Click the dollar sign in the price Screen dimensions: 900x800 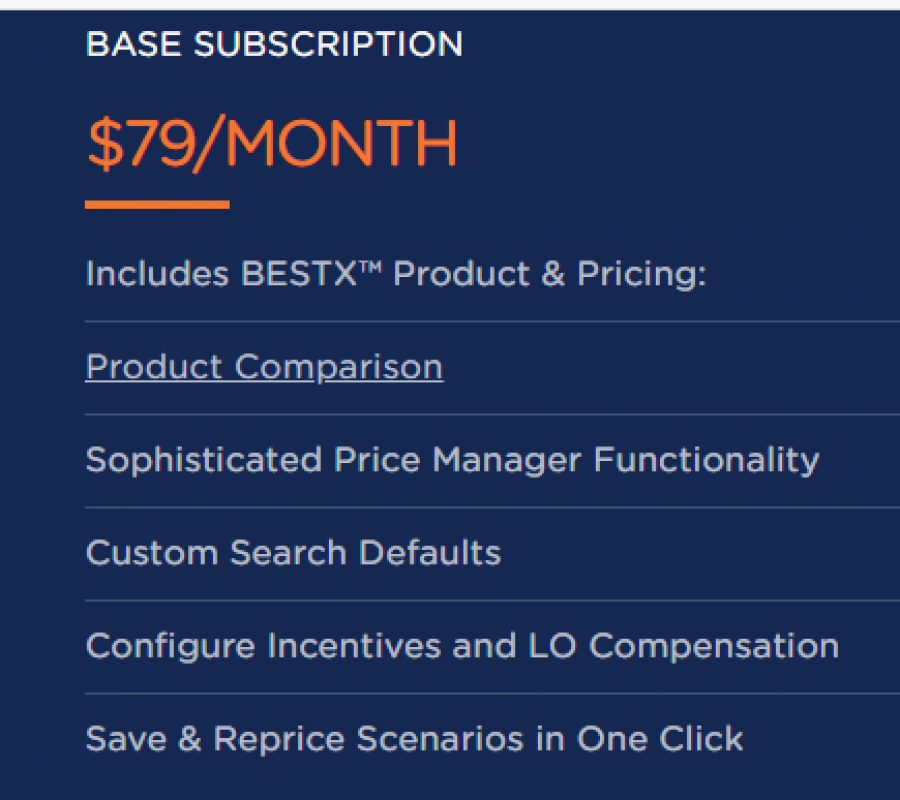[107, 142]
